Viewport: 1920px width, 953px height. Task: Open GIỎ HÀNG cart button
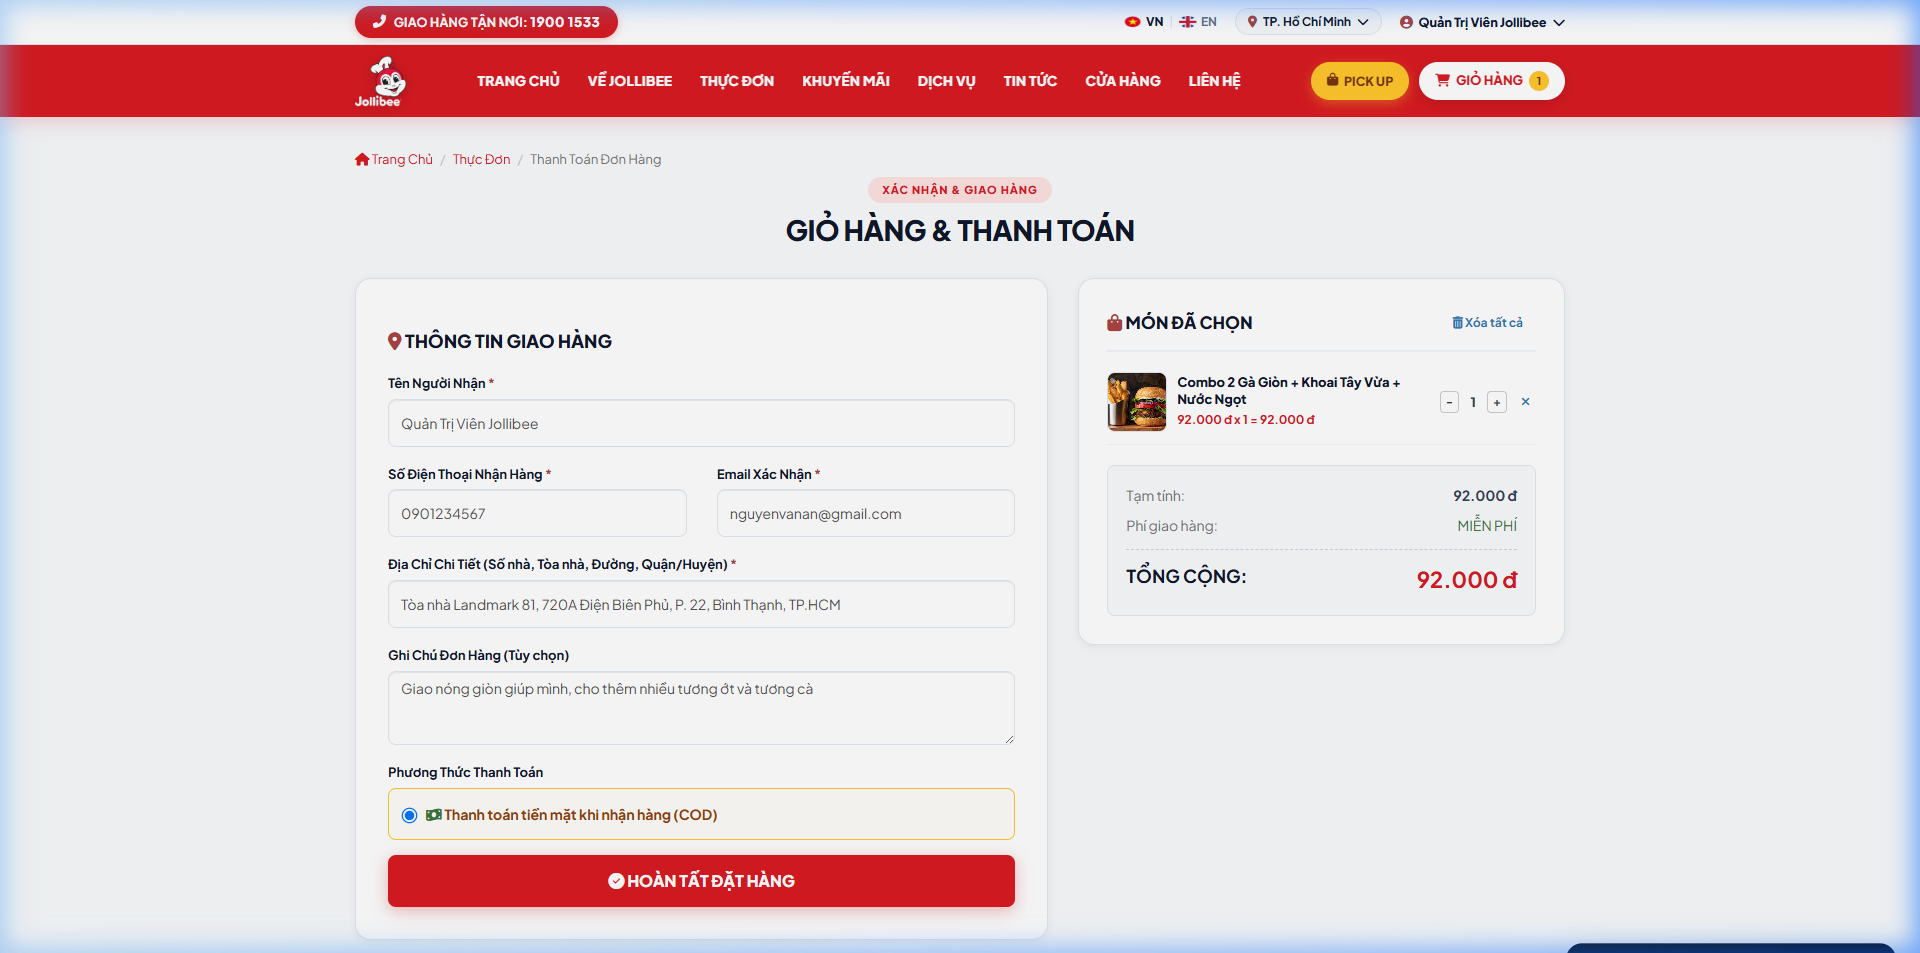point(1492,81)
